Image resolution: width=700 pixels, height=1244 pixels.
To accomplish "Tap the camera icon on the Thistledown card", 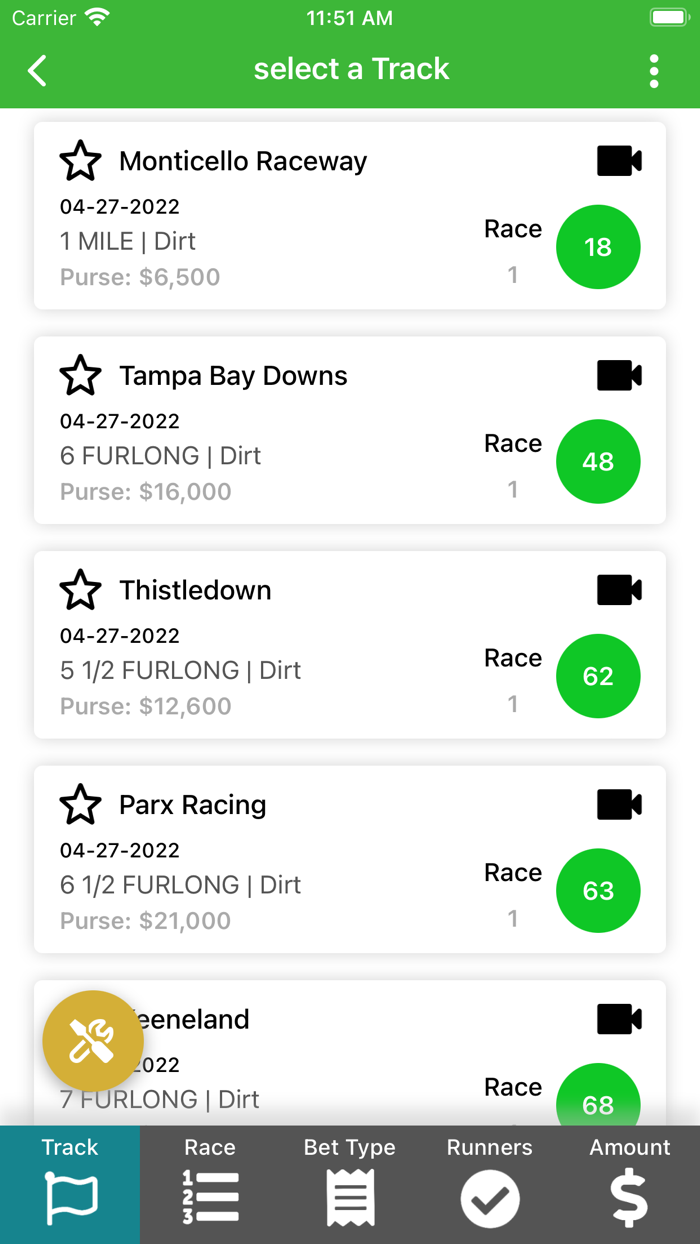I will coord(618,589).
